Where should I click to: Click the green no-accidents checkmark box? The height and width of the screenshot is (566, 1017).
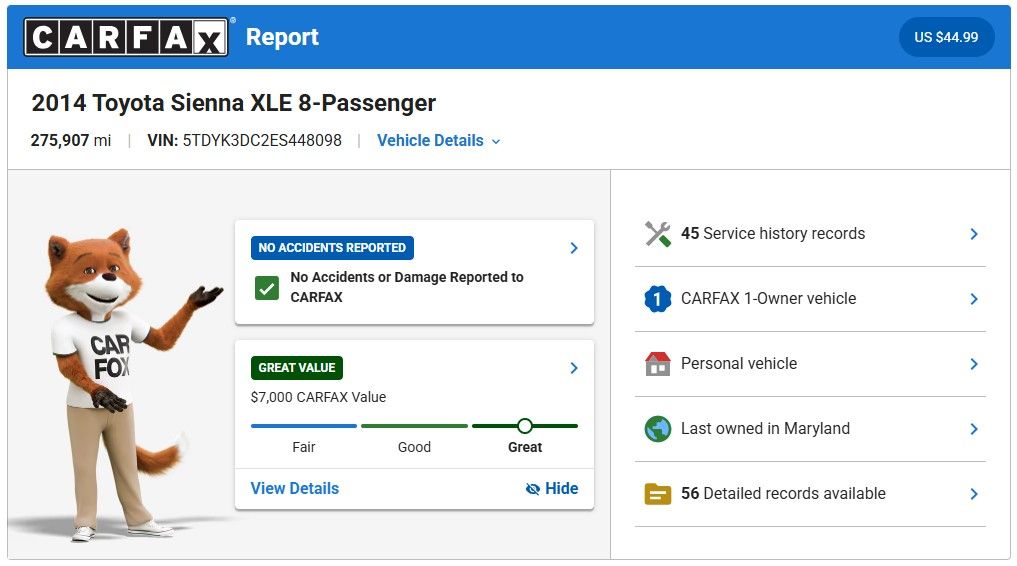point(267,288)
